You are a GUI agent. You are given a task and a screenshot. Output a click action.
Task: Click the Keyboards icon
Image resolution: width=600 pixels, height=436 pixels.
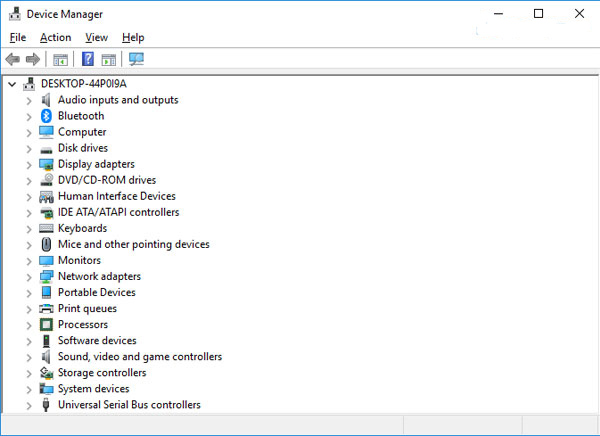(x=46, y=229)
